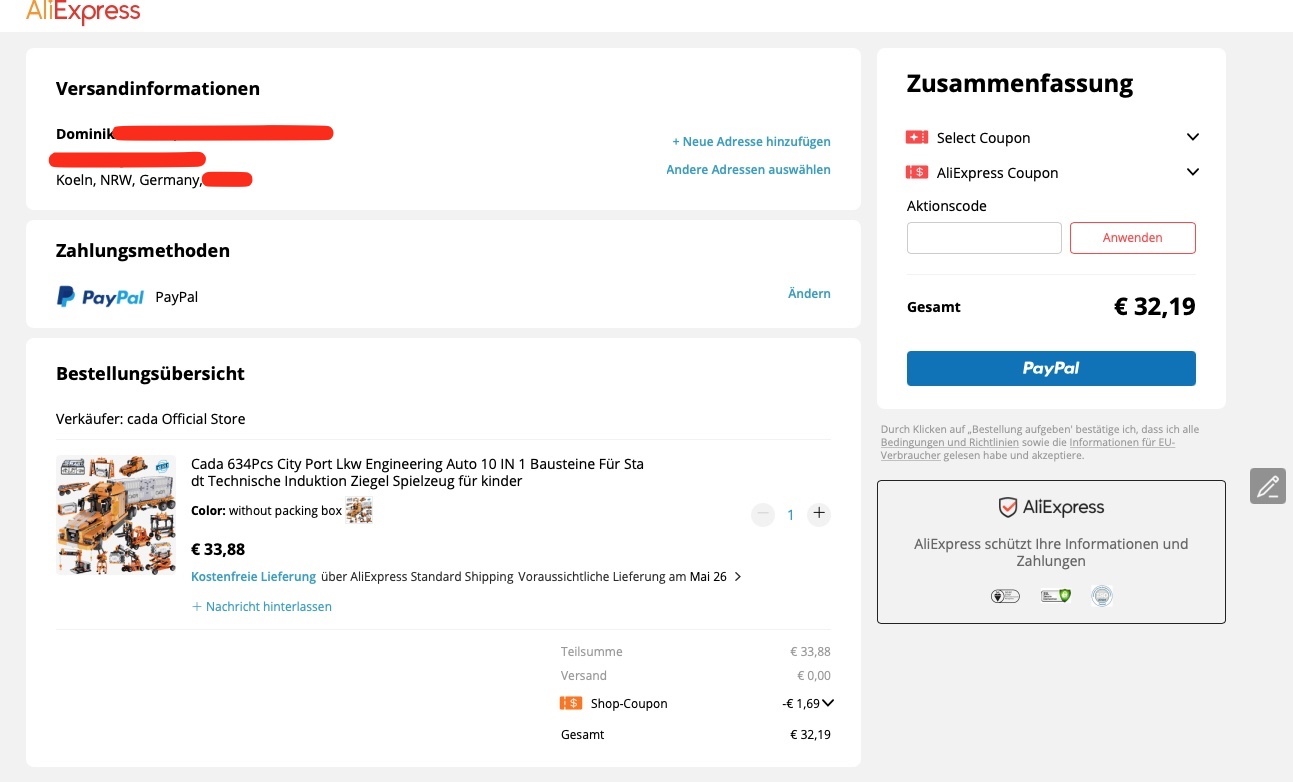1293x782 pixels.
Task: Click the Zusammenfassung heading
Action: tap(1020, 84)
